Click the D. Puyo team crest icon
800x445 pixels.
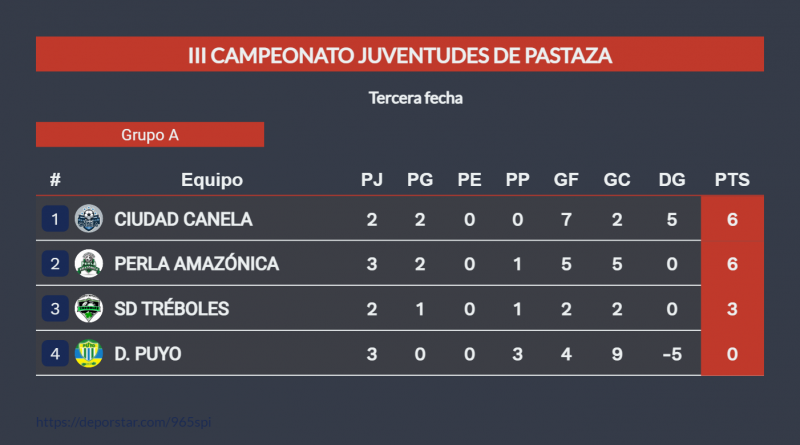[89, 354]
